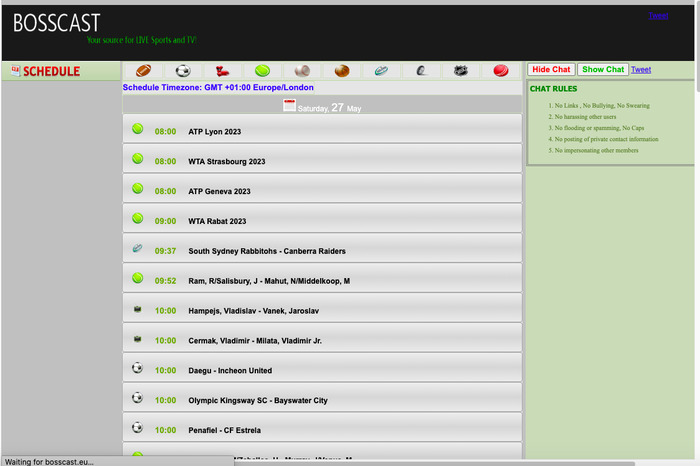This screenshot has width=700, height=466.
Task: Click the Hide Chat button
Action: coord(551,70)
